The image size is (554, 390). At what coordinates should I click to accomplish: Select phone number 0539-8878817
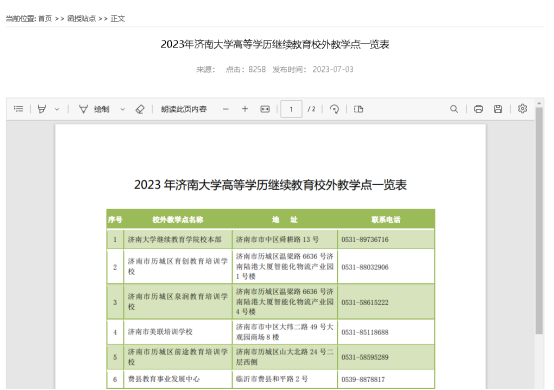[x=363, y=379]
